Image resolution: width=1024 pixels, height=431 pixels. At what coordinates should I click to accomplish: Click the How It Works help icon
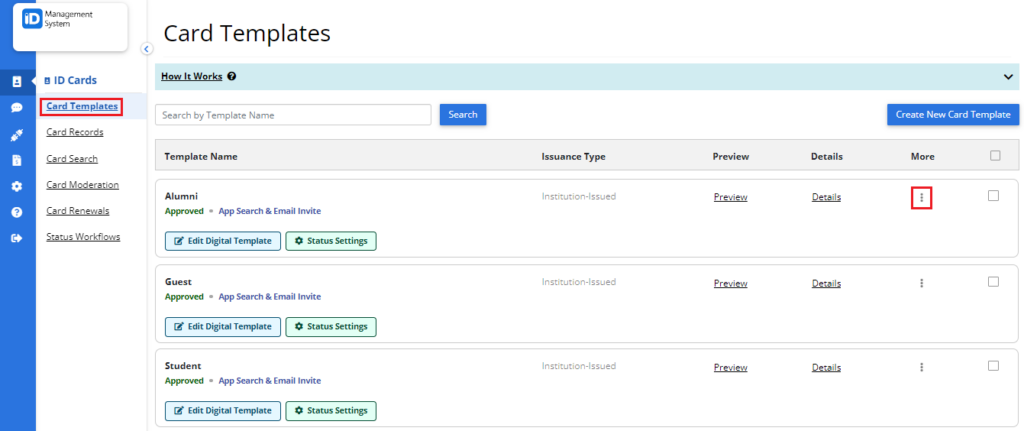232,76
